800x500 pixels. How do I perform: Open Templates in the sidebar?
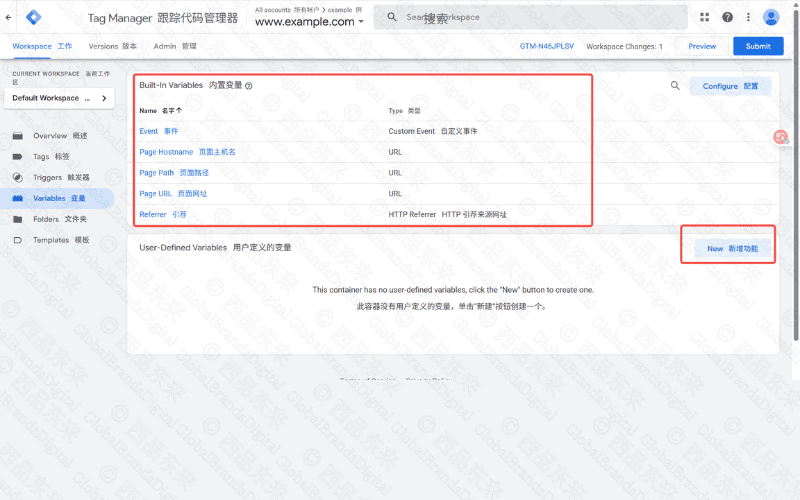pyautogui.click(x=61, y=240)
